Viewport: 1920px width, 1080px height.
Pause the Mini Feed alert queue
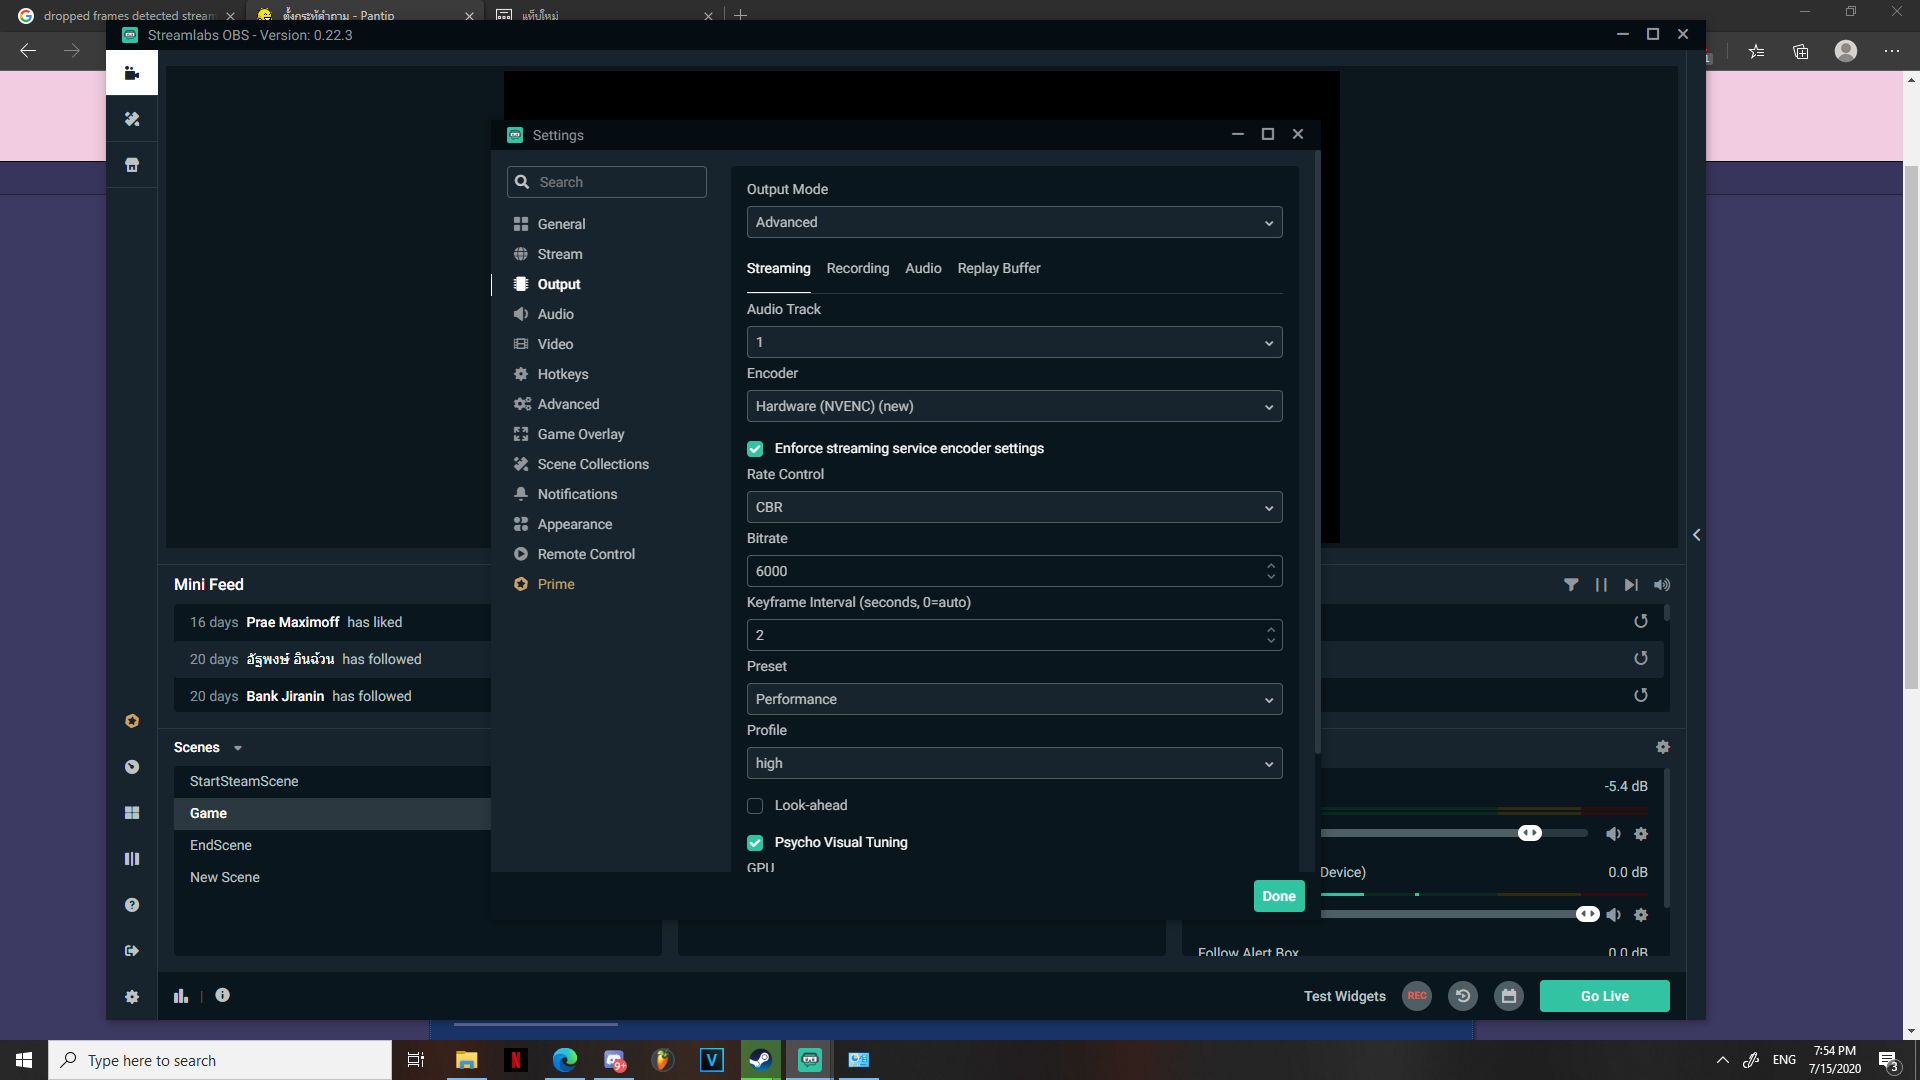point(1601,585)
